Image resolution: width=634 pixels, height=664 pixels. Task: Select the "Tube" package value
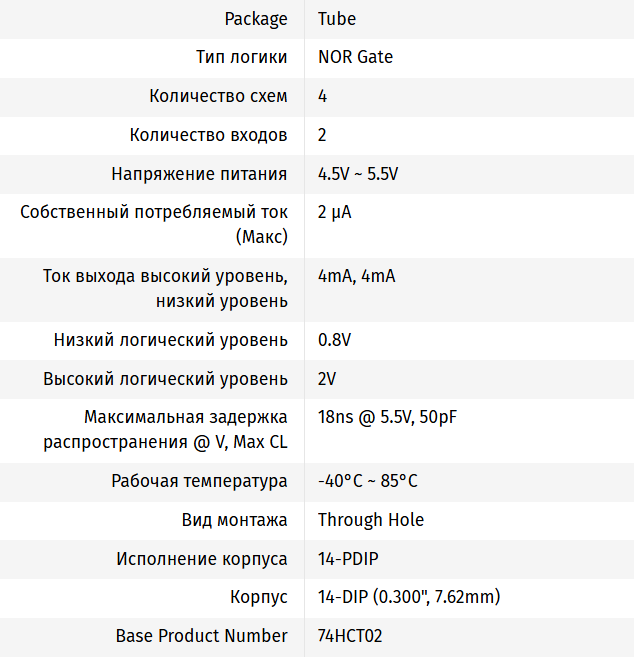337,19
